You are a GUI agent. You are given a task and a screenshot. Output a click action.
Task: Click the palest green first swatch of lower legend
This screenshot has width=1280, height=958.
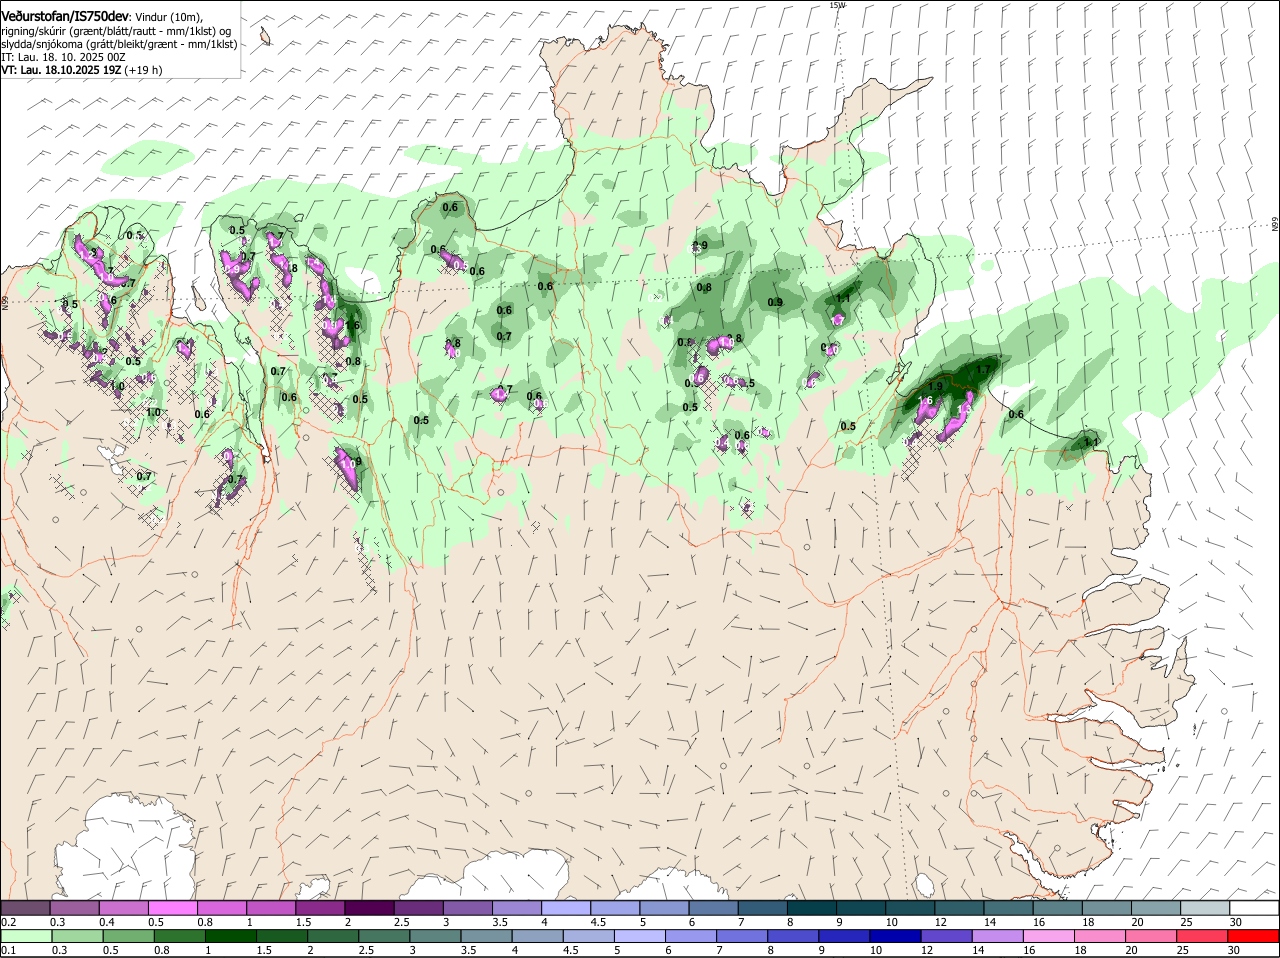(x=25, y=936)
